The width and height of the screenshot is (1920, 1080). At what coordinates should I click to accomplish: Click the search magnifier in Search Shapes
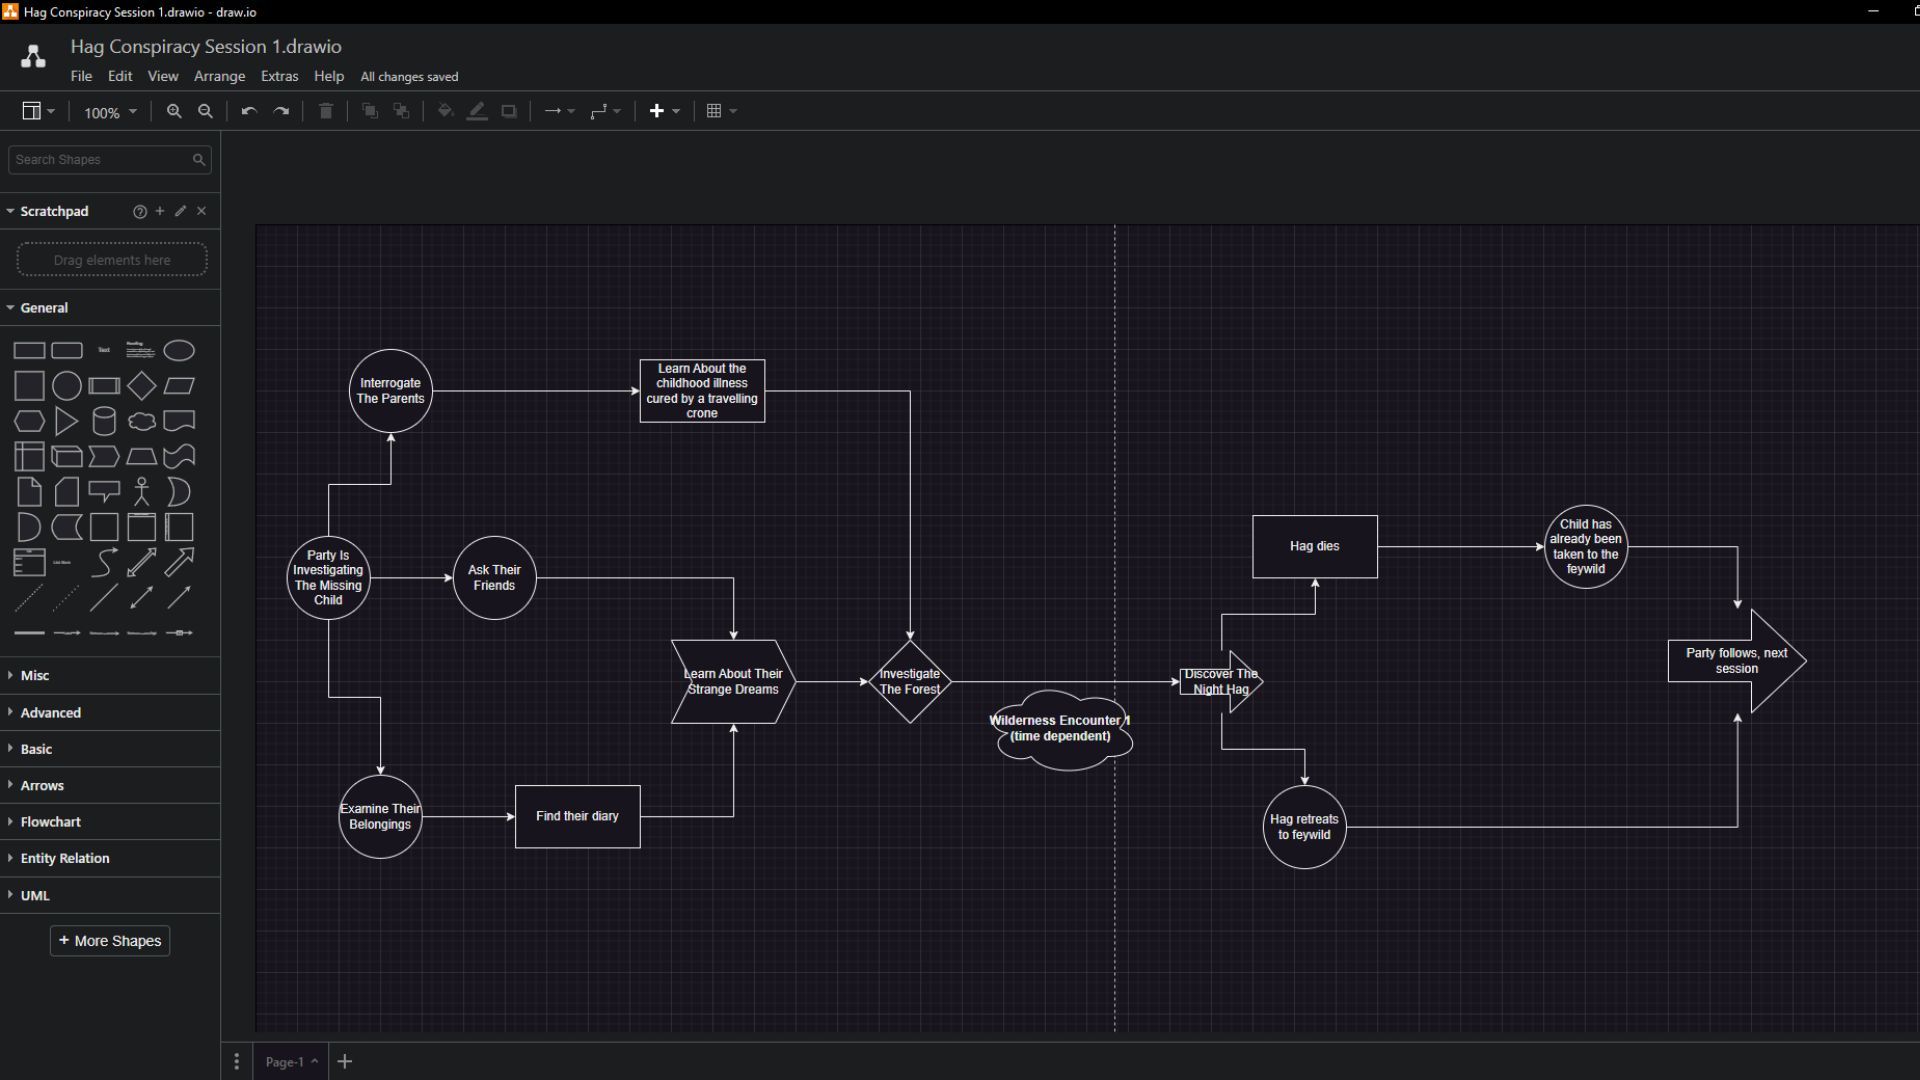tap(199, 160)
